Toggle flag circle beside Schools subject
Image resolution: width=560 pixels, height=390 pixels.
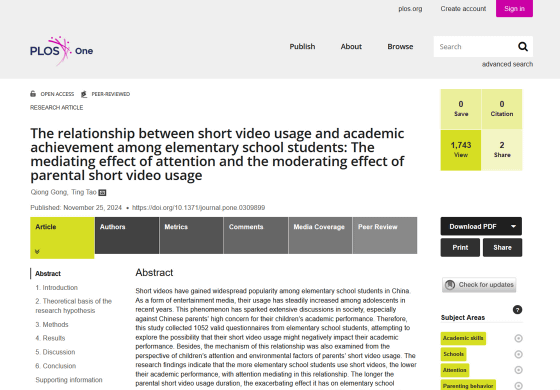coord(518,354)
